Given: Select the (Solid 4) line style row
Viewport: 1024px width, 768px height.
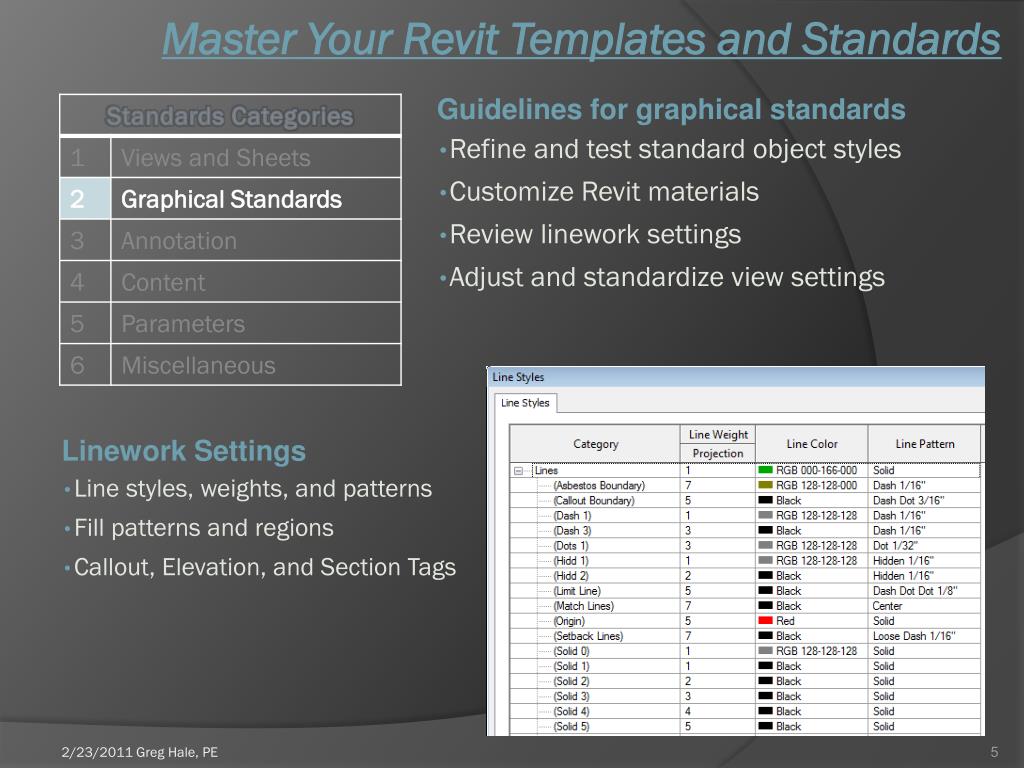Looking at the screenshot, I should point(745,711).
